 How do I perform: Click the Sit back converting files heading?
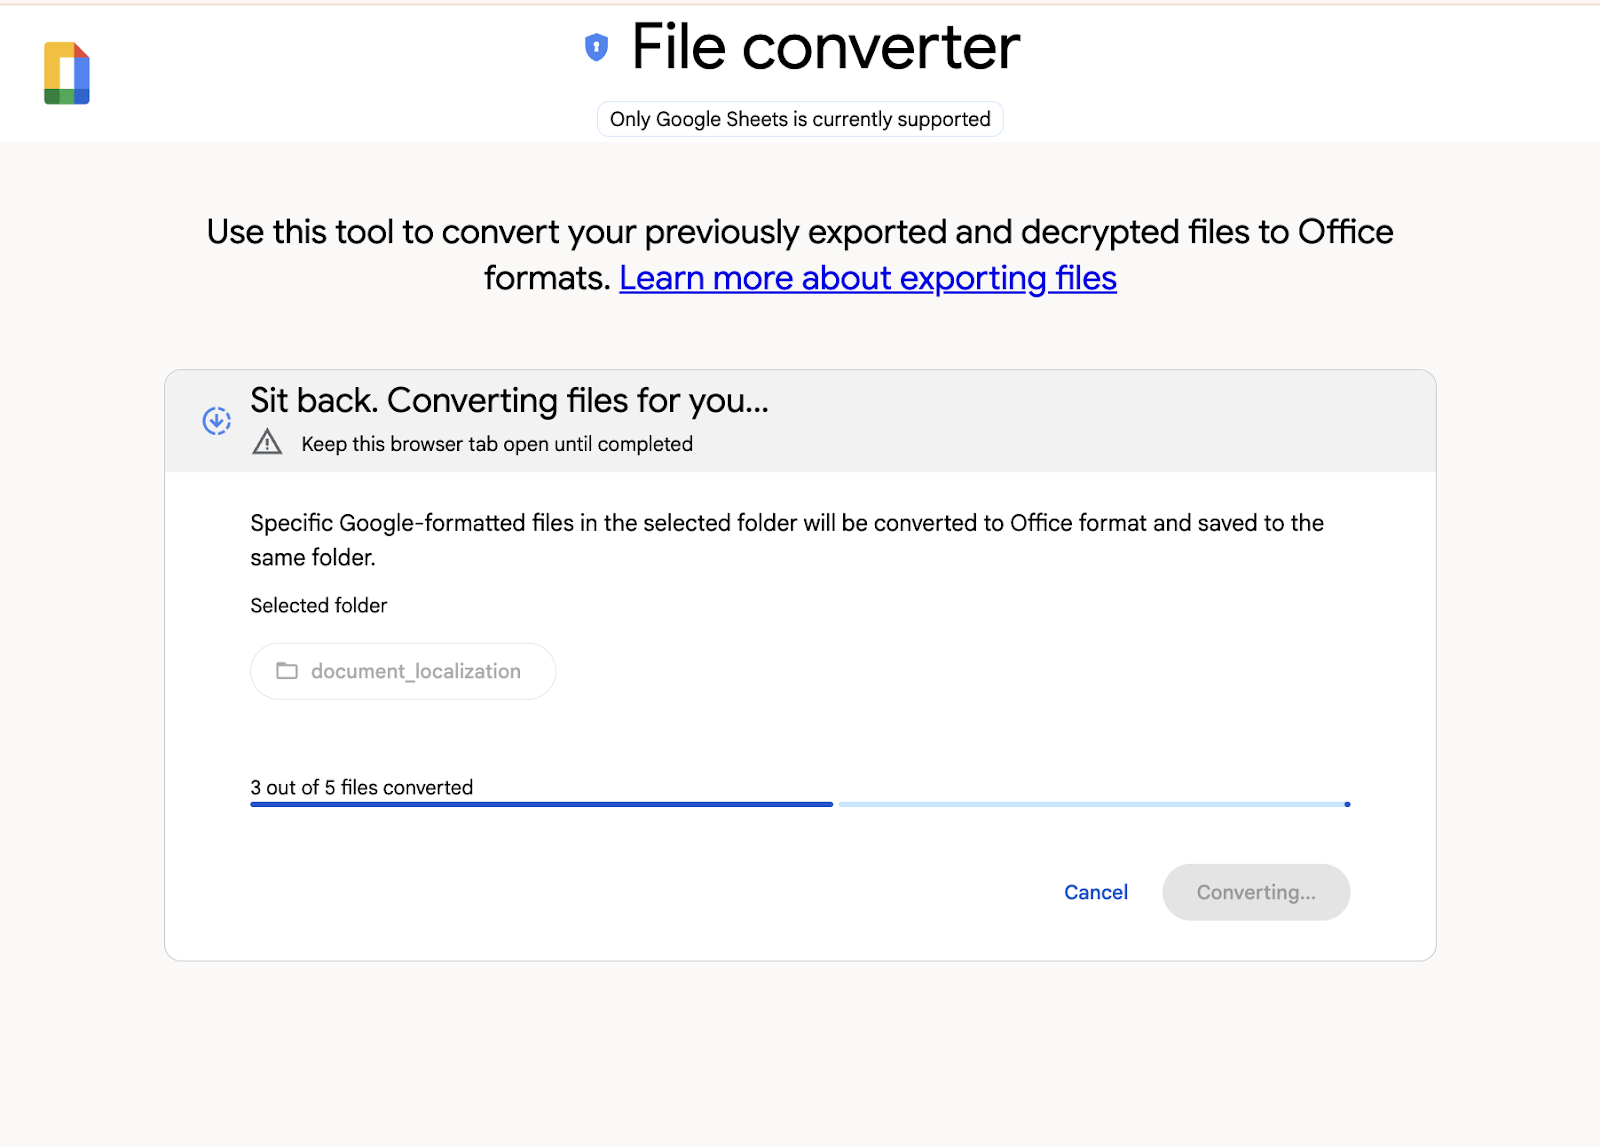tap(509, 400)
